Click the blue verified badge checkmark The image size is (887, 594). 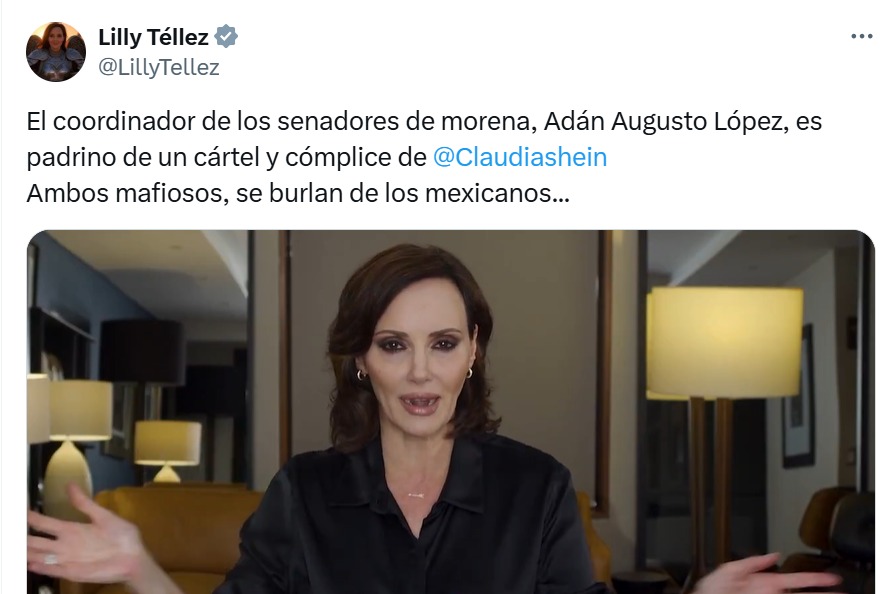tap(226, 37)
